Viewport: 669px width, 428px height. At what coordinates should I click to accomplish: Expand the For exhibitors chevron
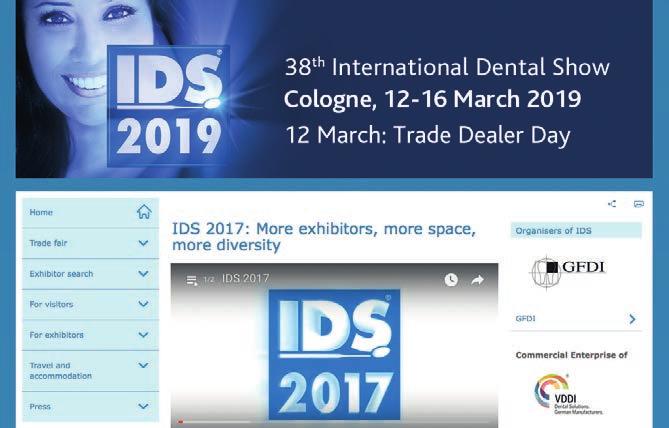[x=143, y=335]
